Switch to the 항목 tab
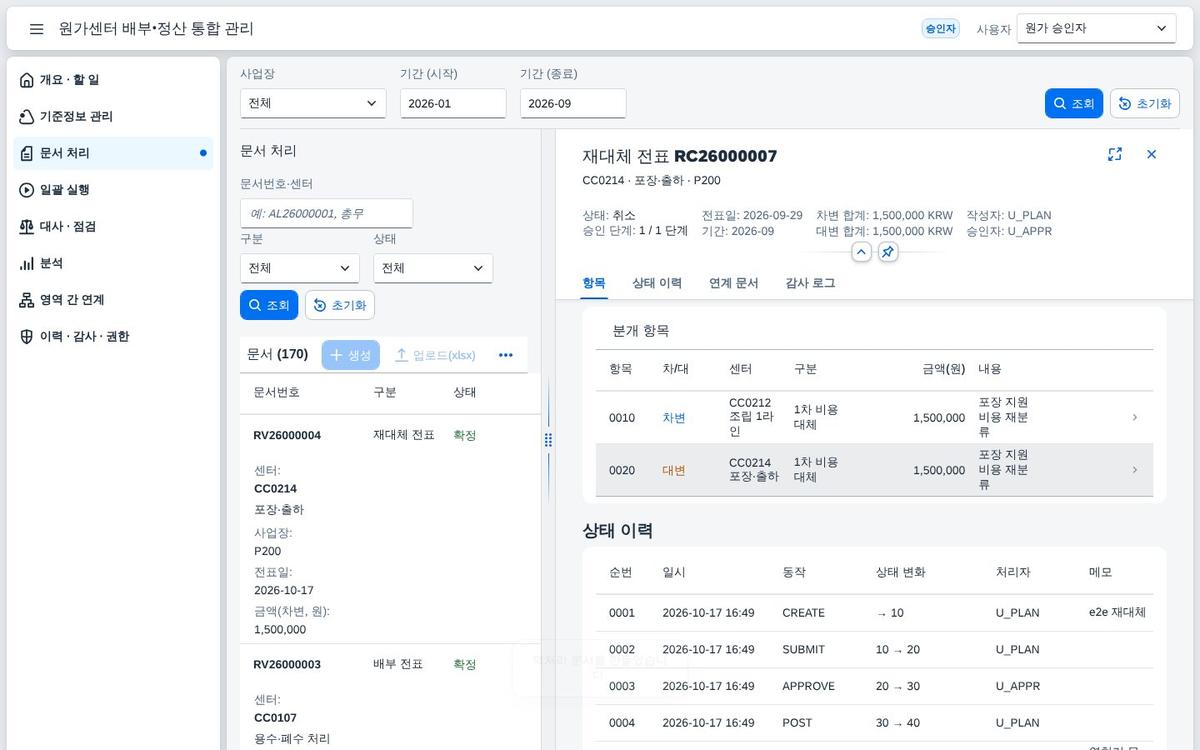This screenshot has height=750, width=1200. pyautogui.click(x=594, y=283)
